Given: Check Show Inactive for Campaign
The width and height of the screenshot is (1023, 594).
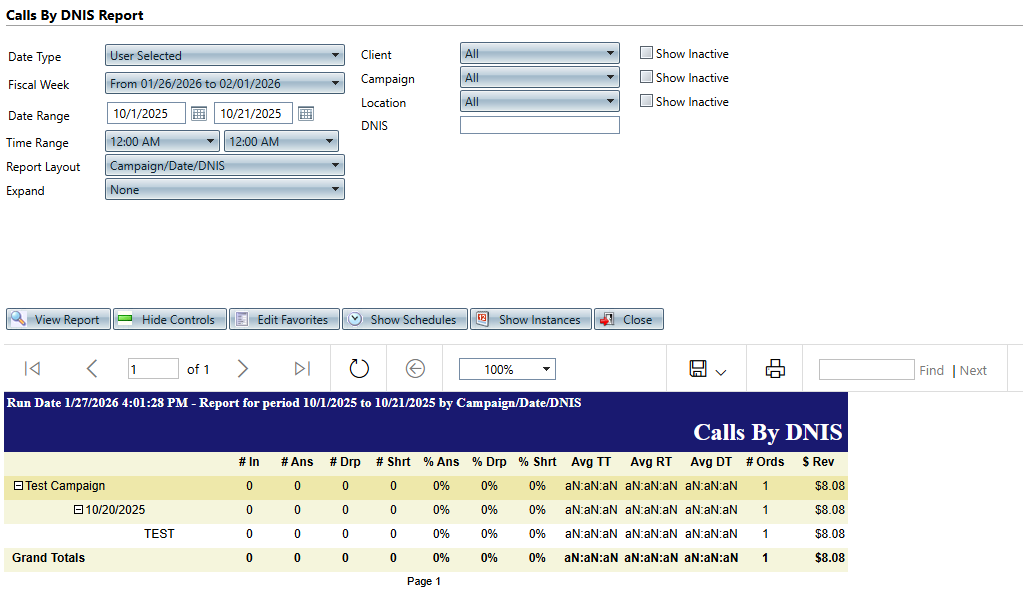Looking at the screenshot, I should coord(646,78).
